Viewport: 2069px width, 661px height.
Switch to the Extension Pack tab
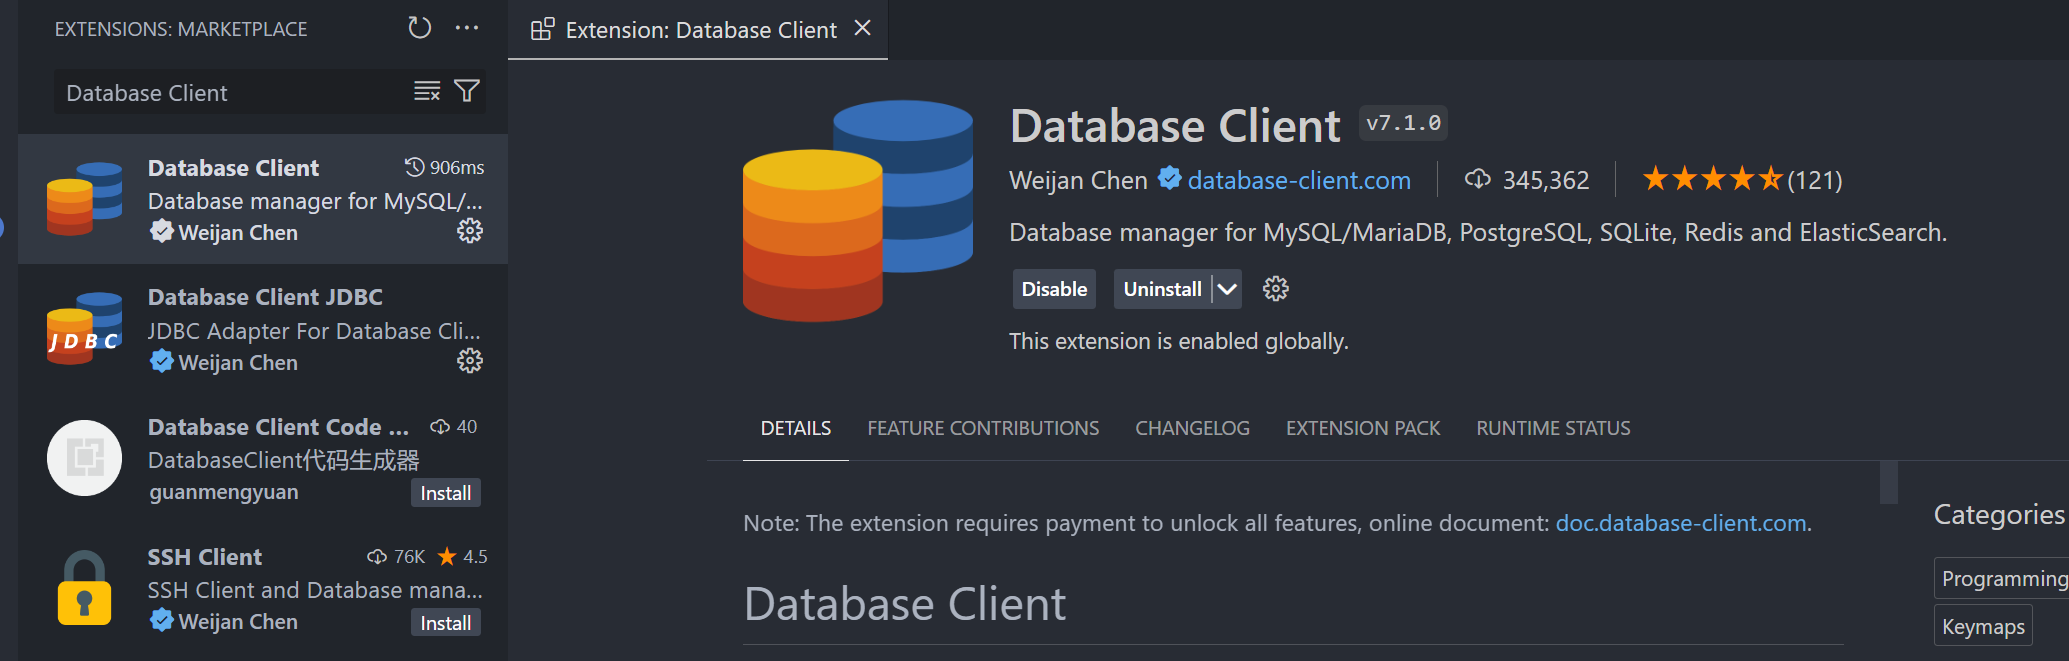coord(1363,428)
